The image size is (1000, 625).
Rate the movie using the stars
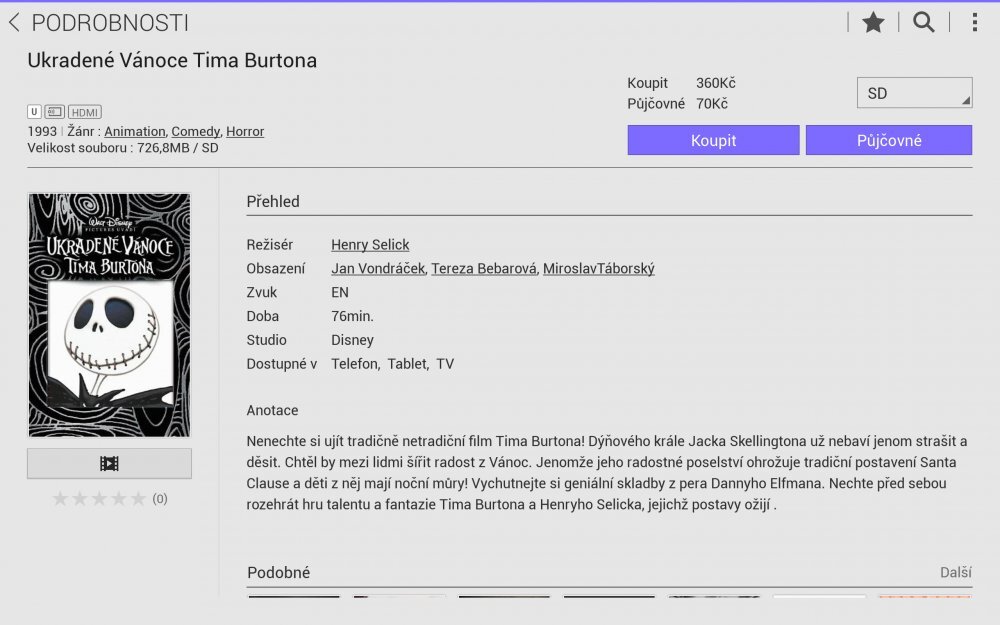coord(98,499)
